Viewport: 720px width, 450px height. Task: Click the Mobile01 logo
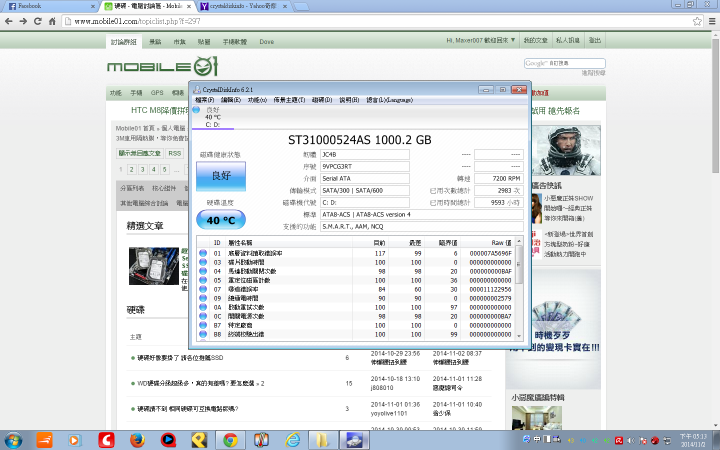(162, 67)
